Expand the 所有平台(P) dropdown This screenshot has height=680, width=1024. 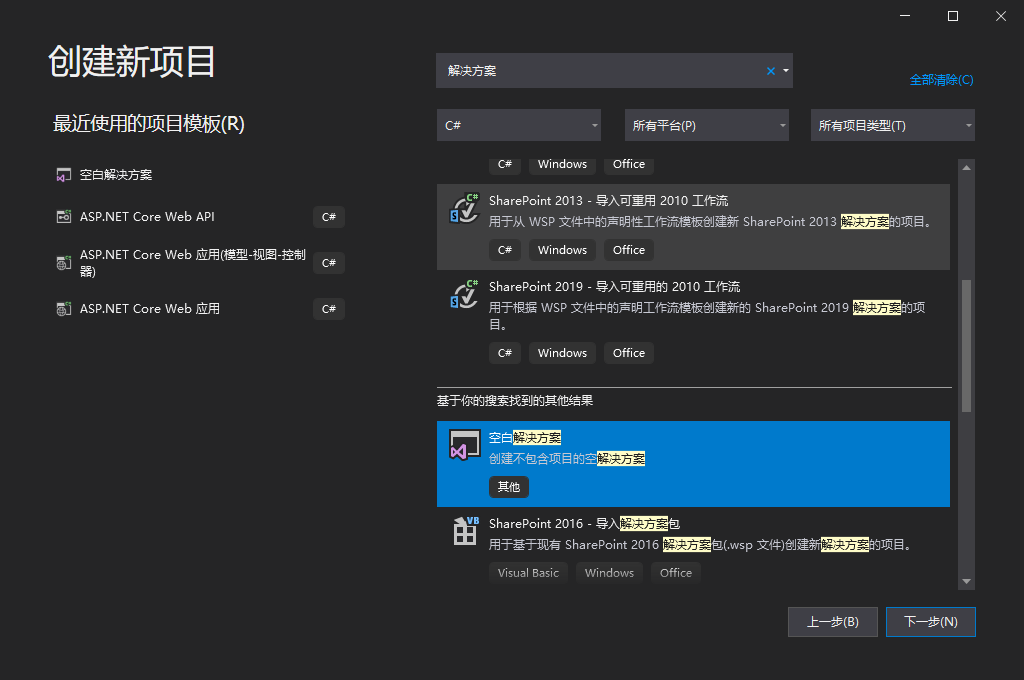pos(707,125)
